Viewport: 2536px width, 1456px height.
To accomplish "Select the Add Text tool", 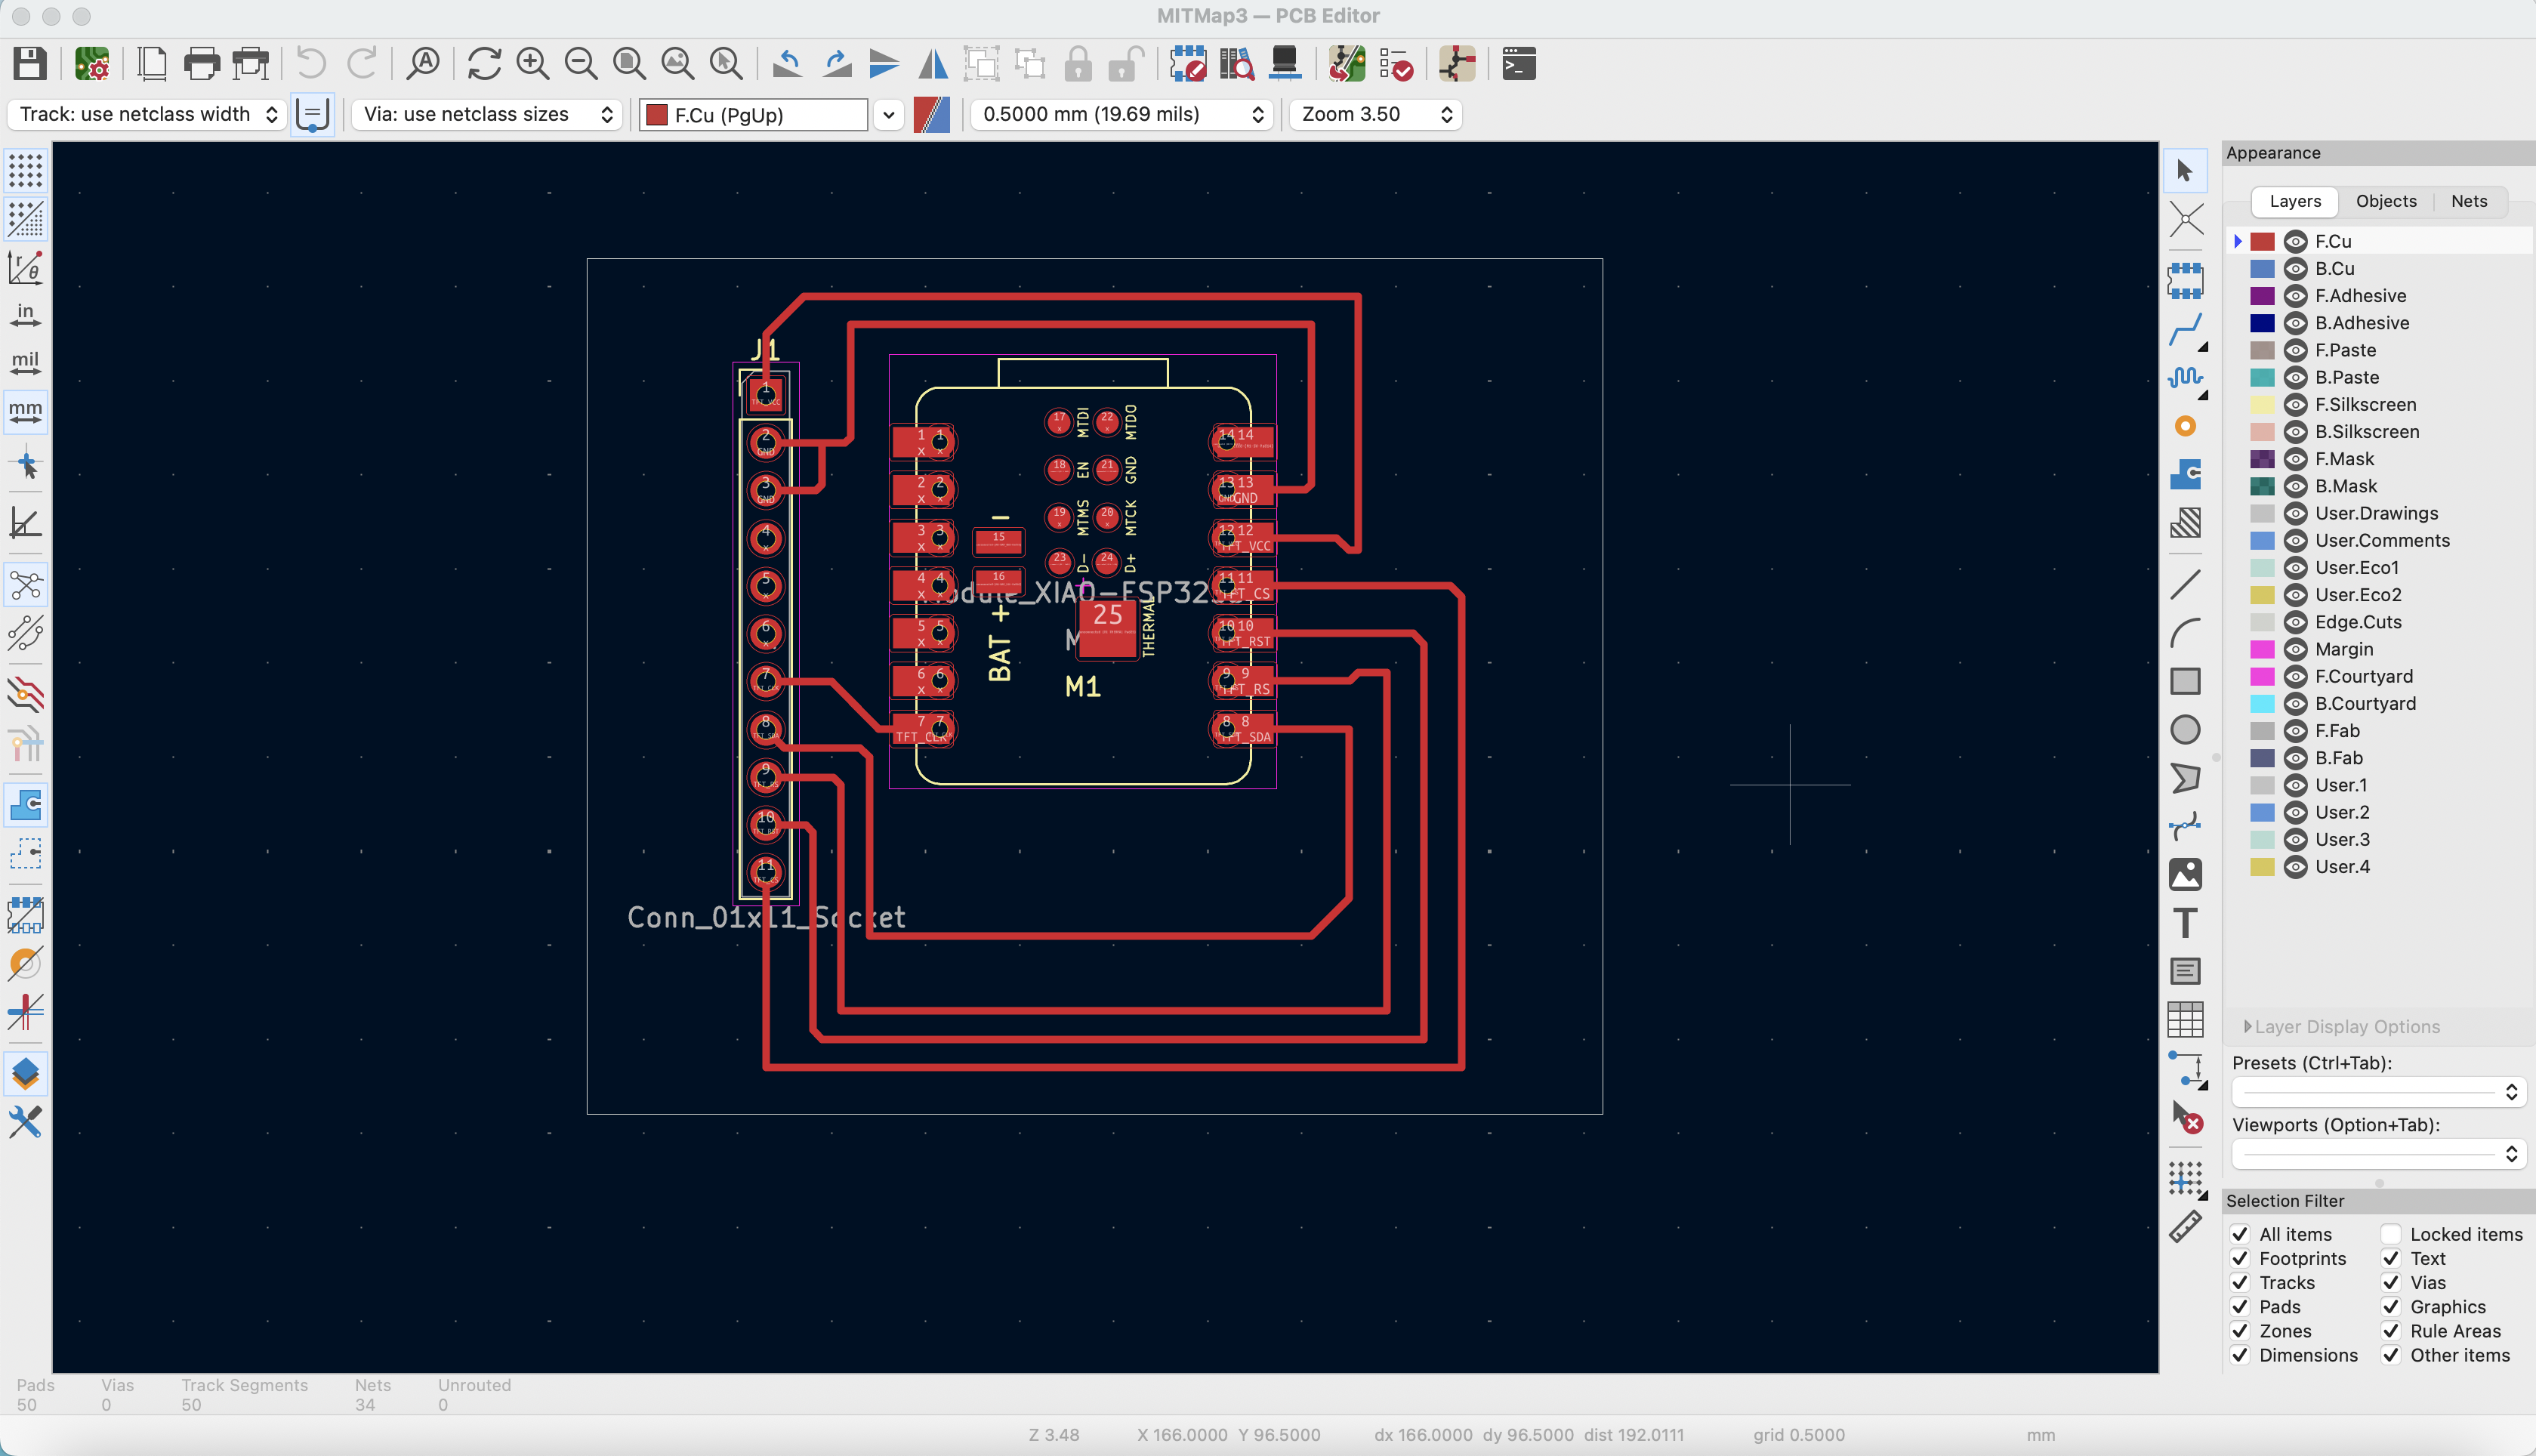I will click(x=2185, y=922).
